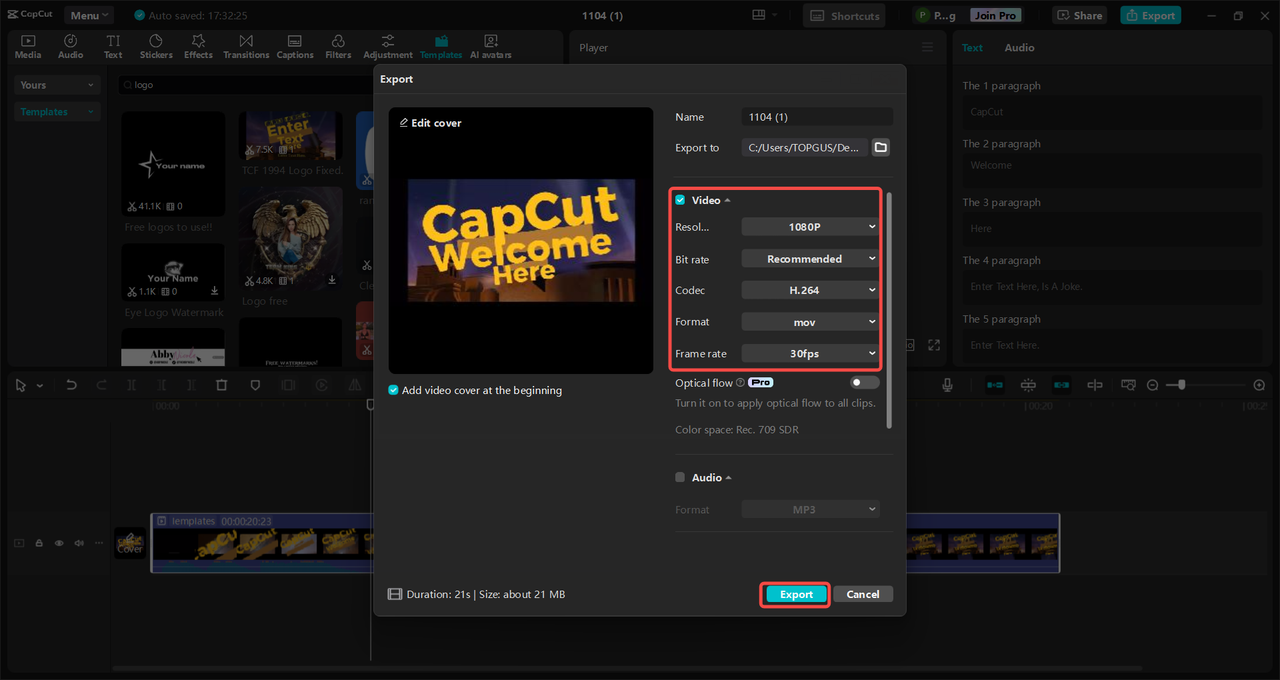Click the delete trash icon in timeline toolbar
Screen dimensions: 1280x680
(222, 385)
